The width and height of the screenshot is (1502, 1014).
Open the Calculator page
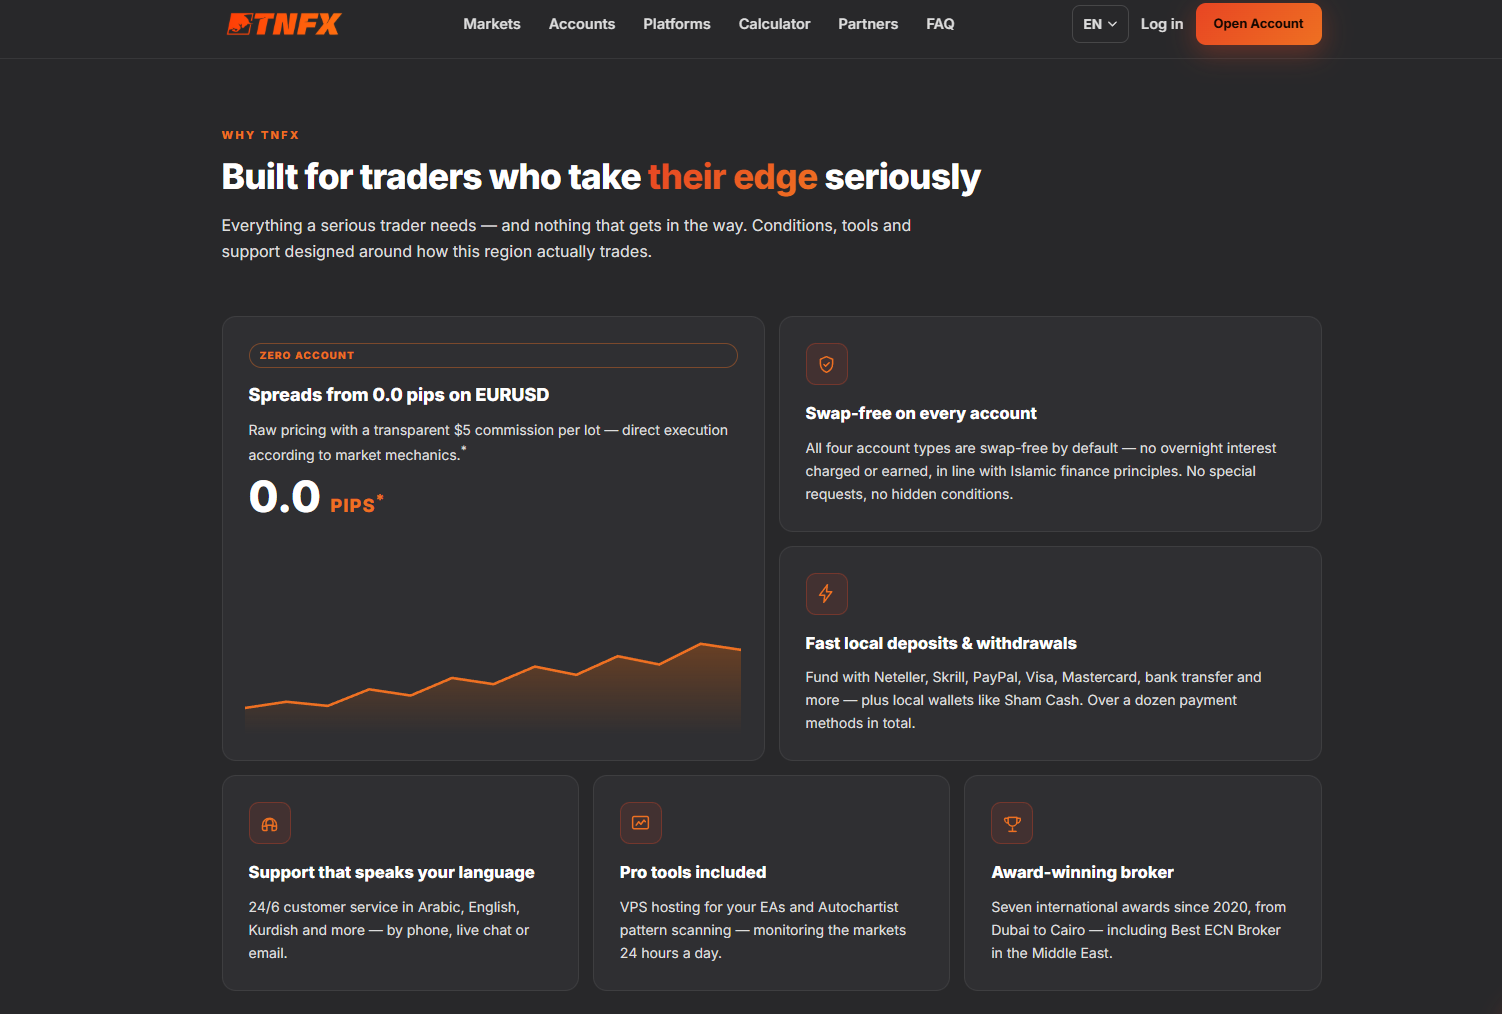(774, 24)
